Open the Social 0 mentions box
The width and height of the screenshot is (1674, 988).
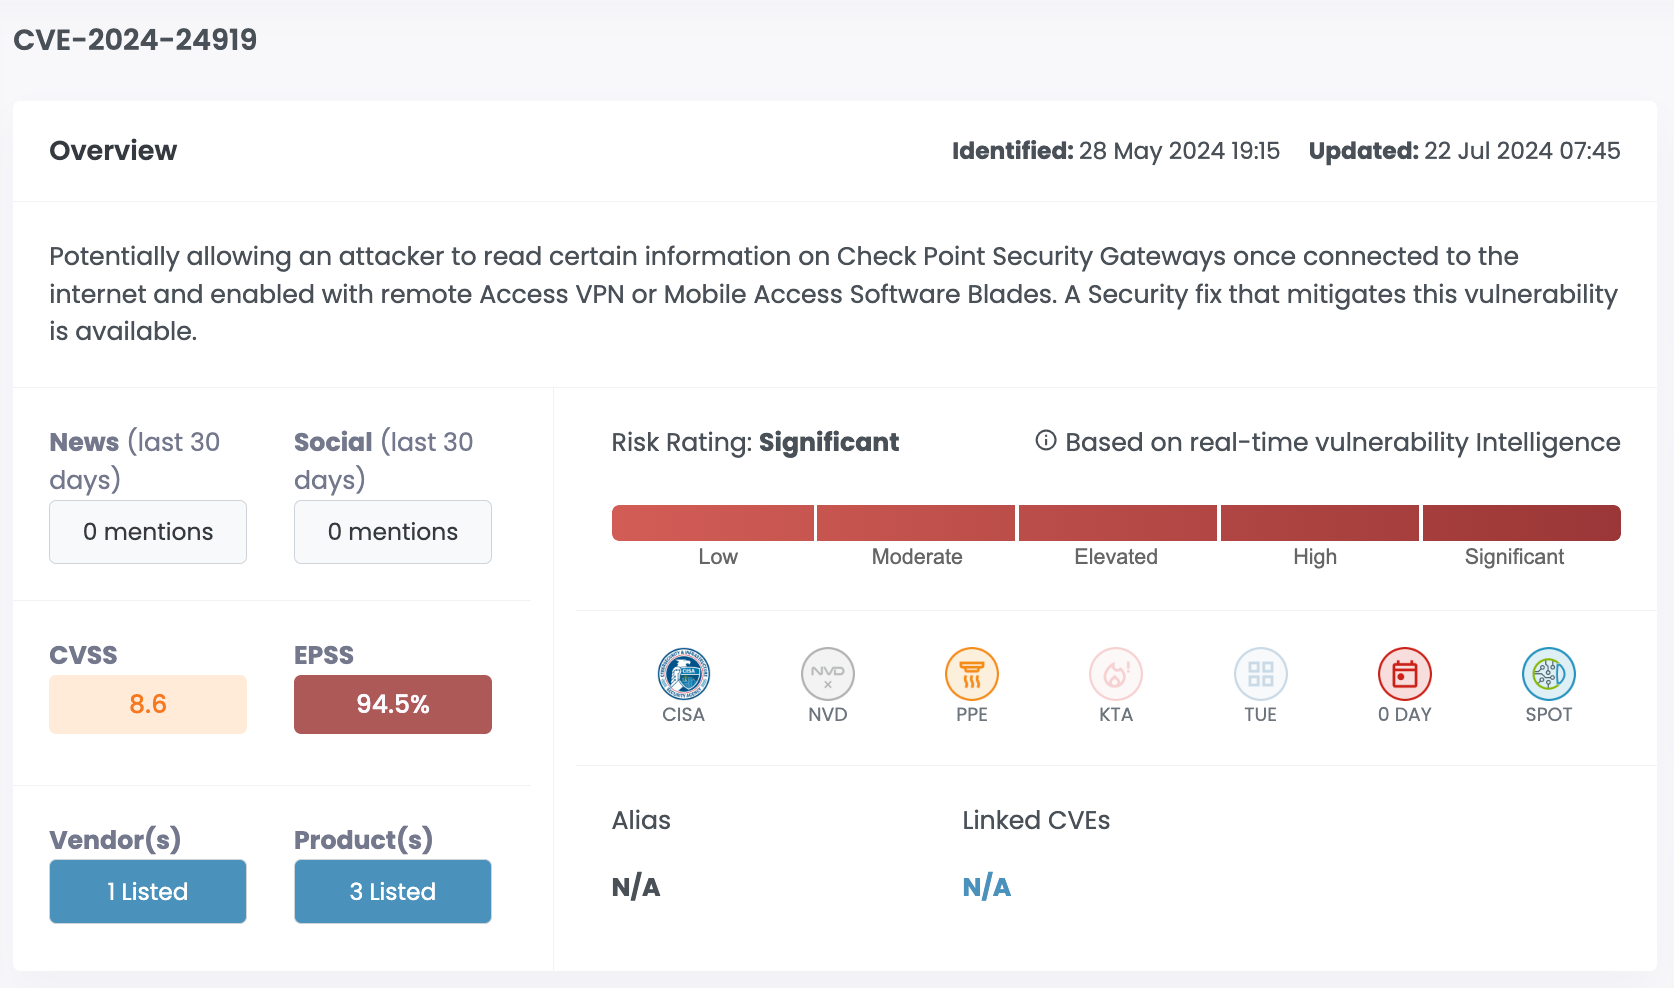pyautogui.click(x=393, y=532)
